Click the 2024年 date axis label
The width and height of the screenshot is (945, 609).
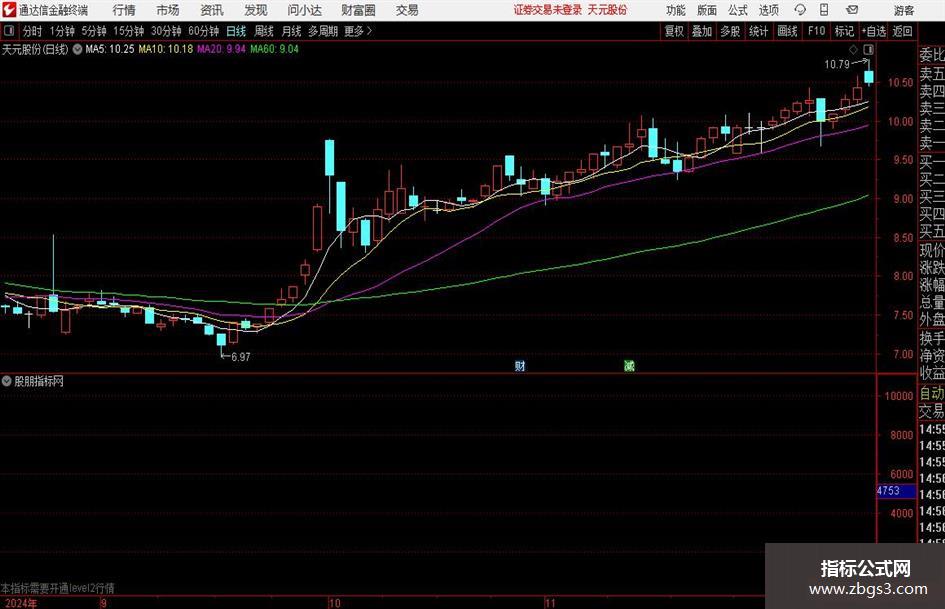coord(20,603)
